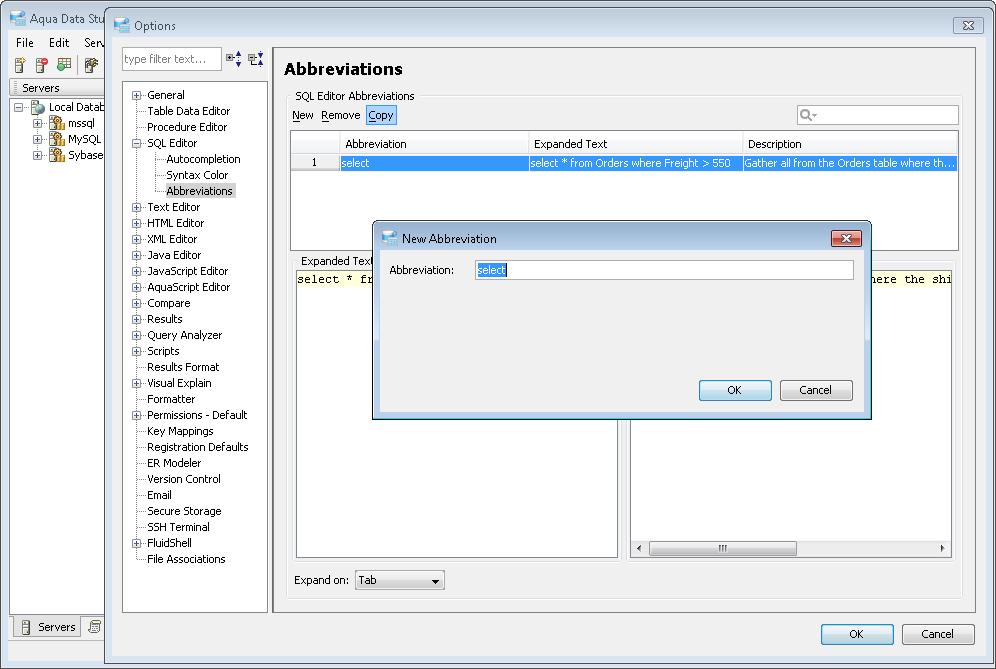This screenshot has width=996, height=669.
Task: Click the mssql server icon in Servers tree
Action: [57, 123]
